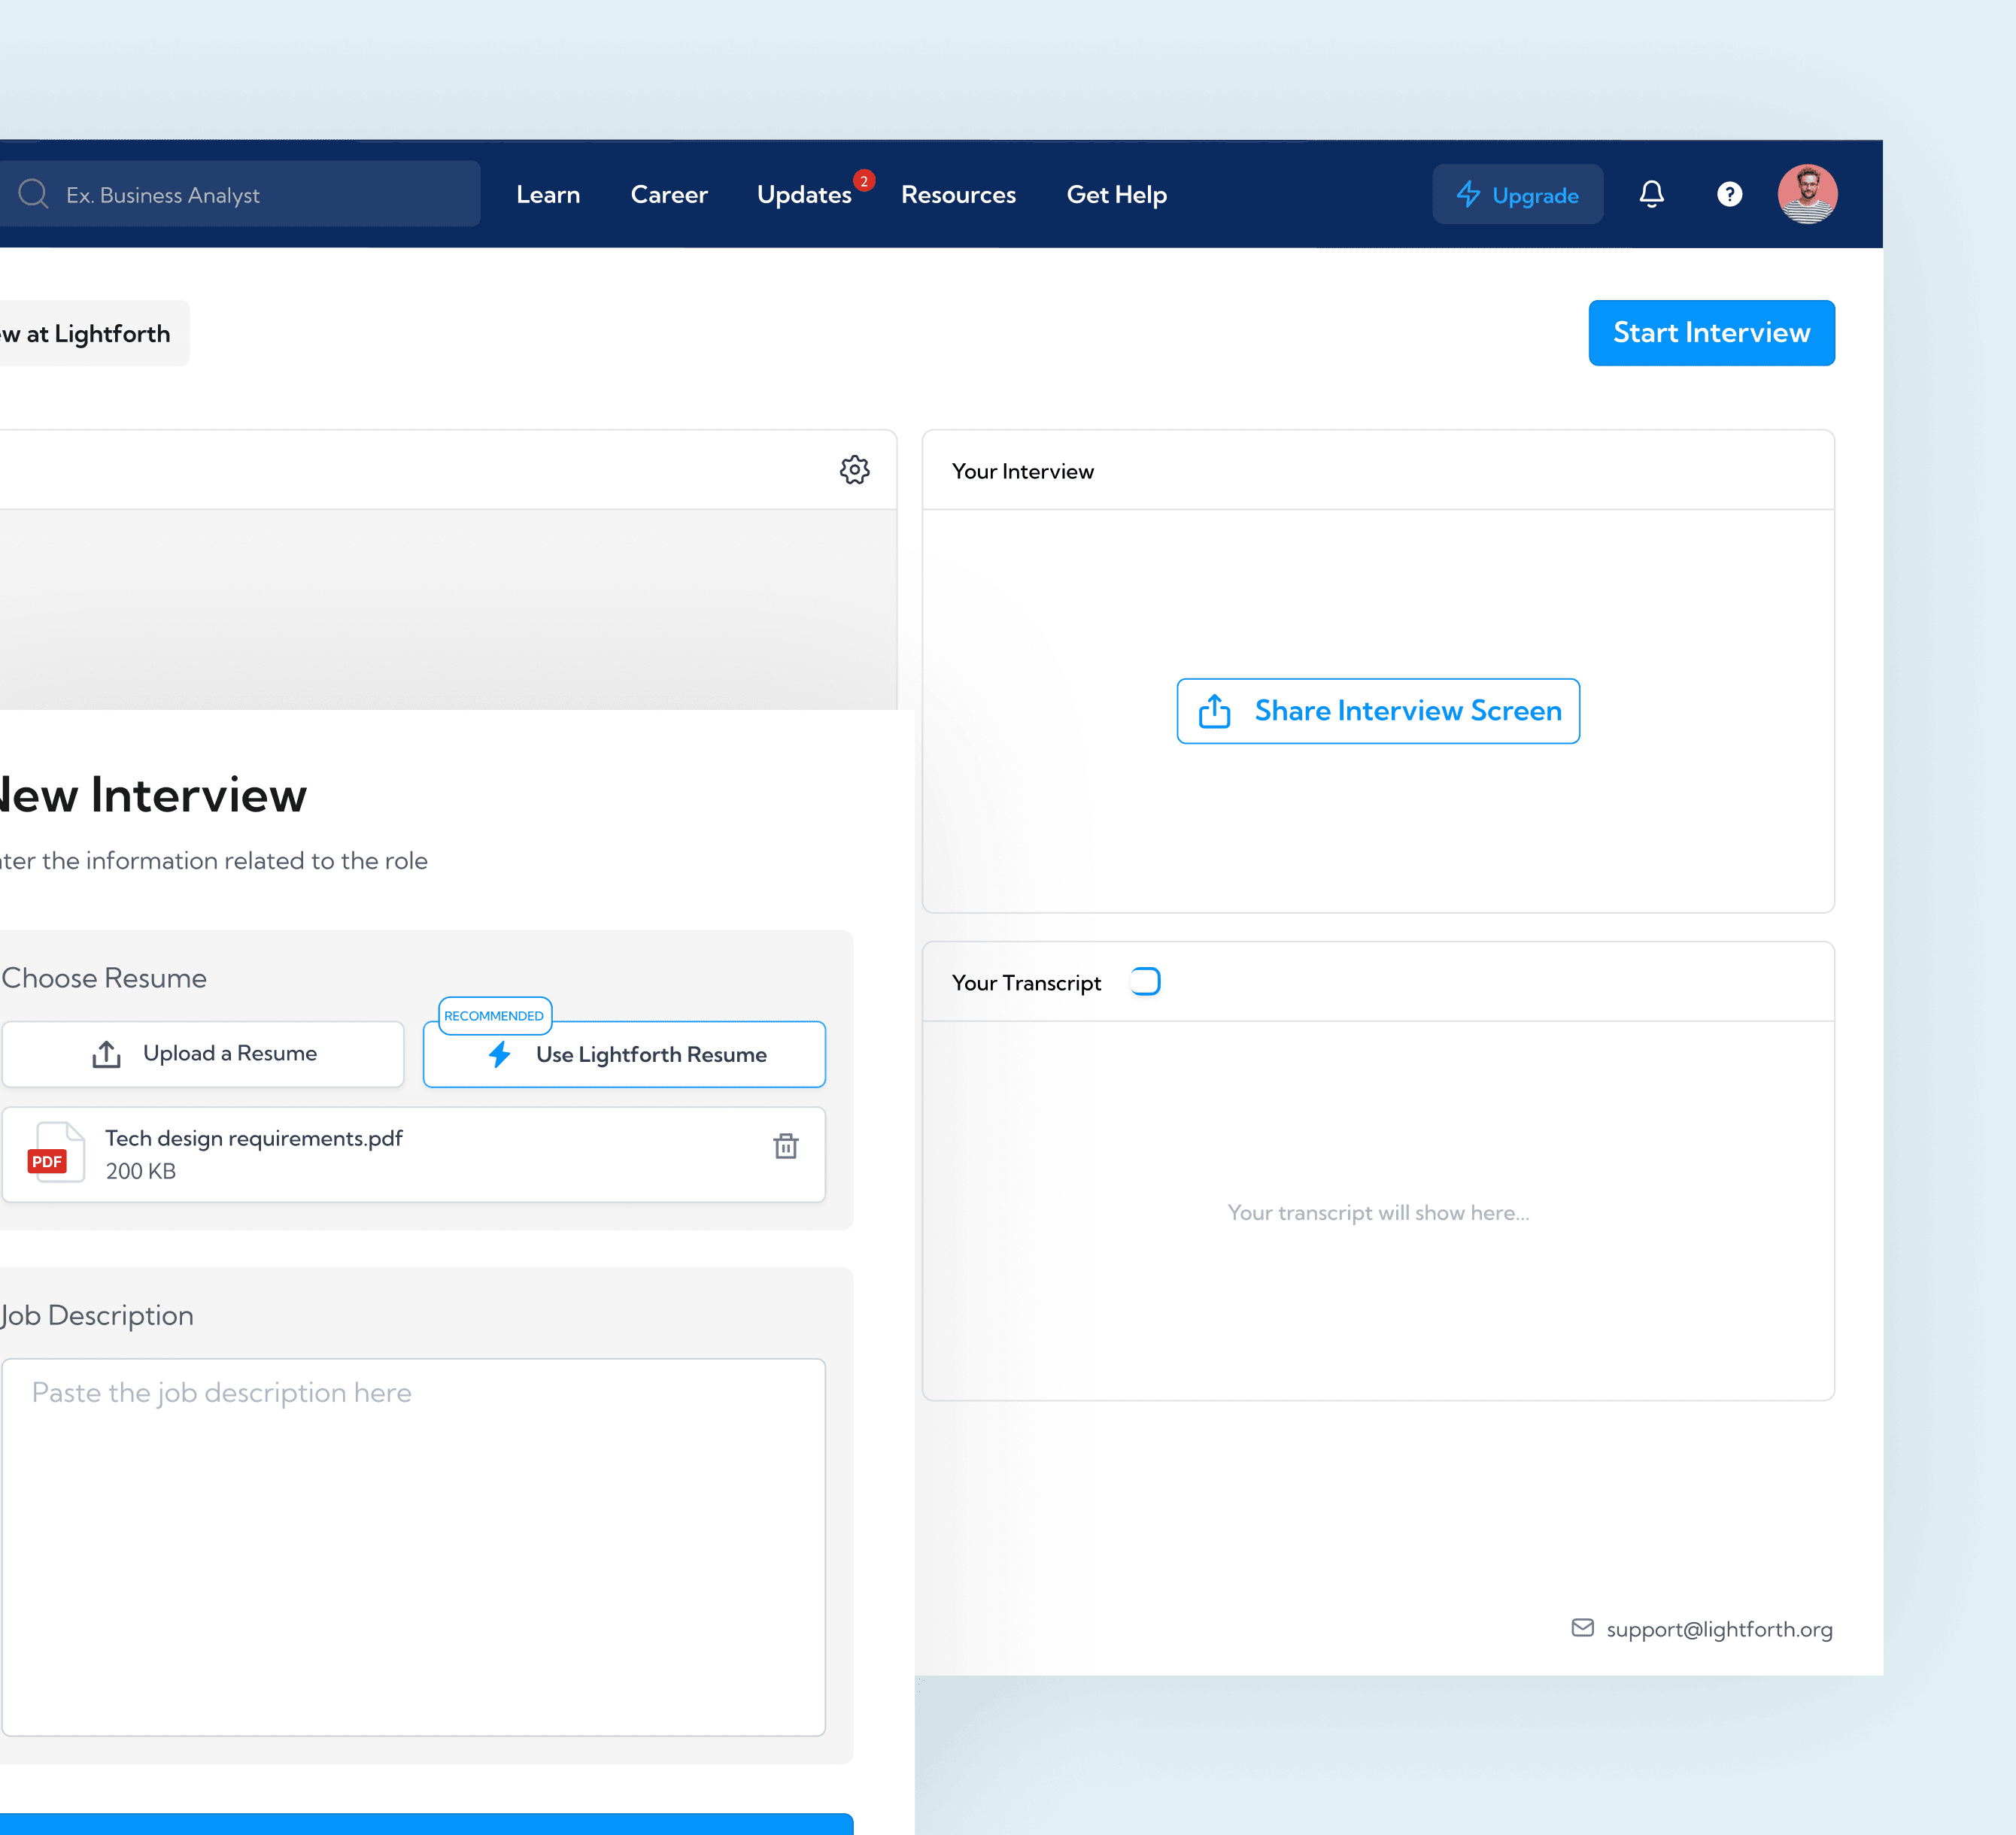The width and height of the screenshot is (2016, 1835).
Task: Delete Tech design requirements.pdf file
Action: coord(786,1146)
